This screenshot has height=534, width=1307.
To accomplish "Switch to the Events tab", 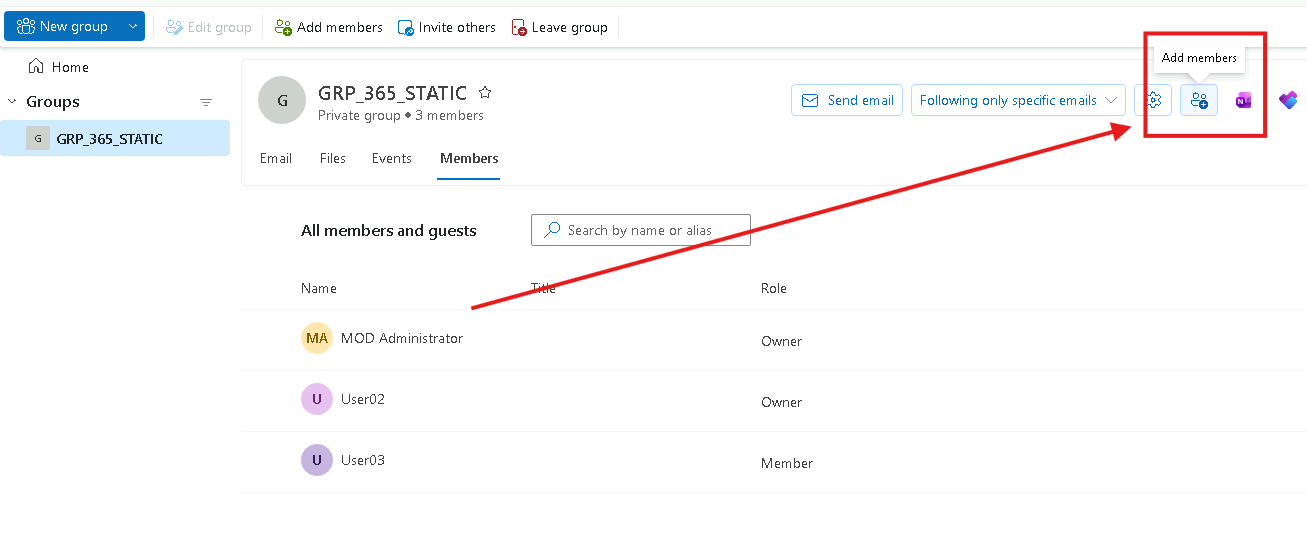I will pyautogui.click(x=392, y=158).
